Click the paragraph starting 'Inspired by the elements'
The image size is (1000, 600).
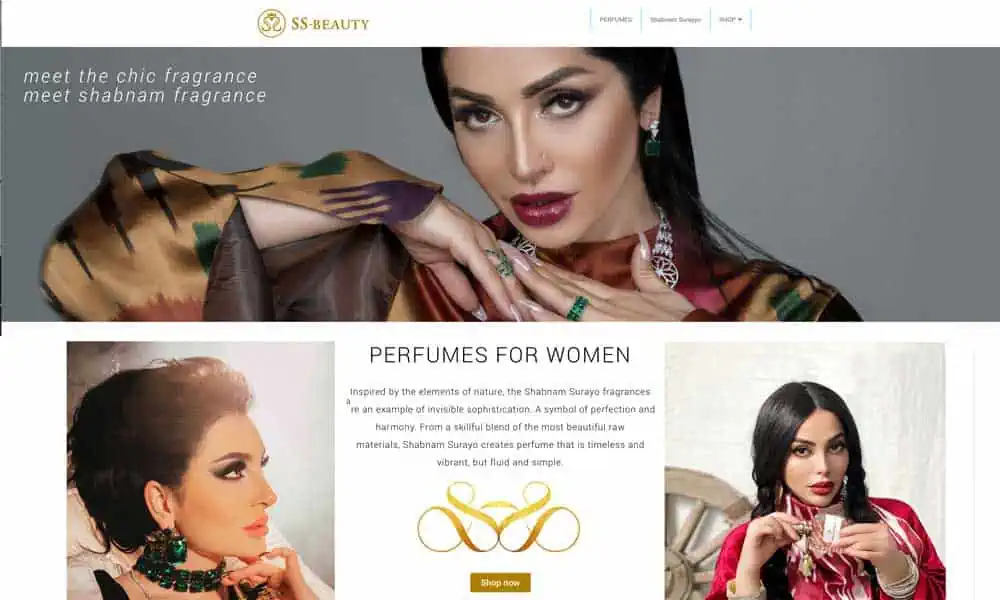(x=500, y=427)
